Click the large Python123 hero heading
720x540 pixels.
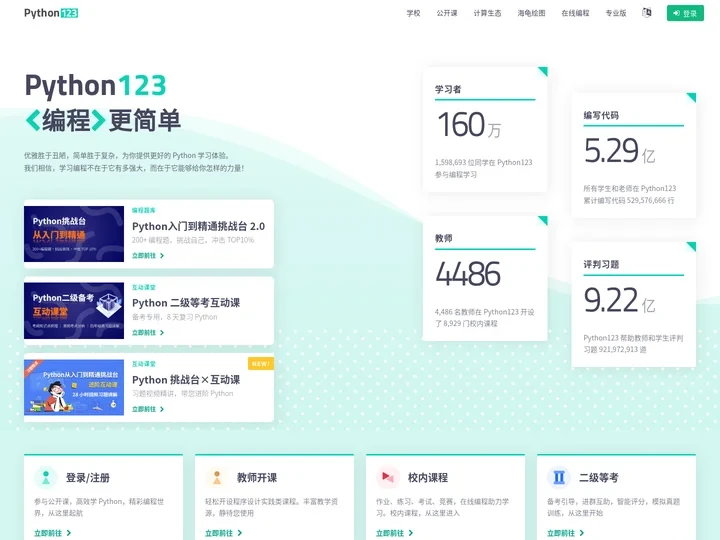click(x=96, y=85)
